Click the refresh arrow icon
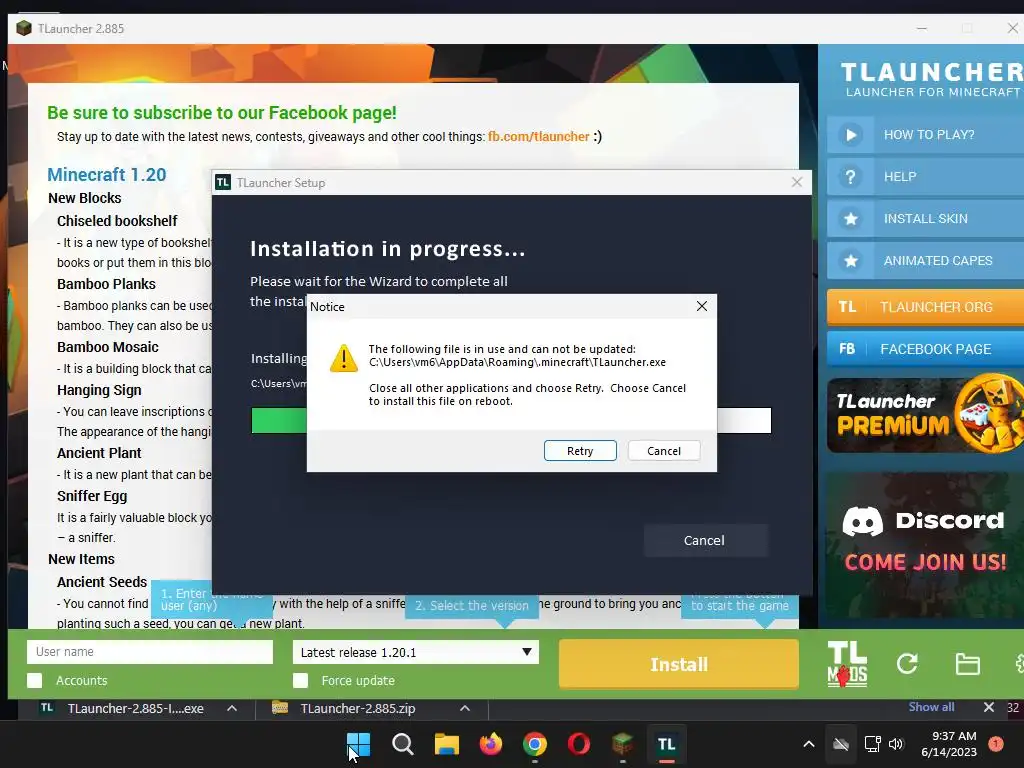The height and width of the screenshot is (768, 1024). [907, 664]
